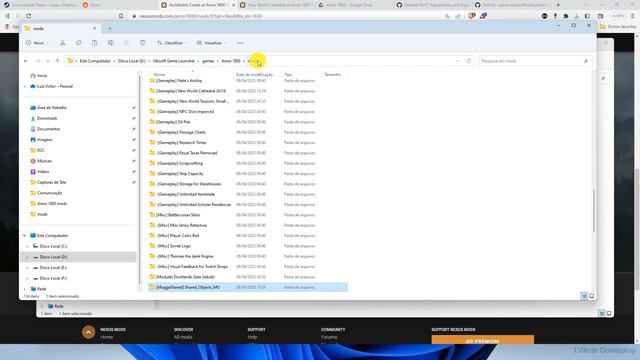Viewport: 640px width, 360px height.
Task: Click the Paste clipboard icon
Action: coord(94,43)
